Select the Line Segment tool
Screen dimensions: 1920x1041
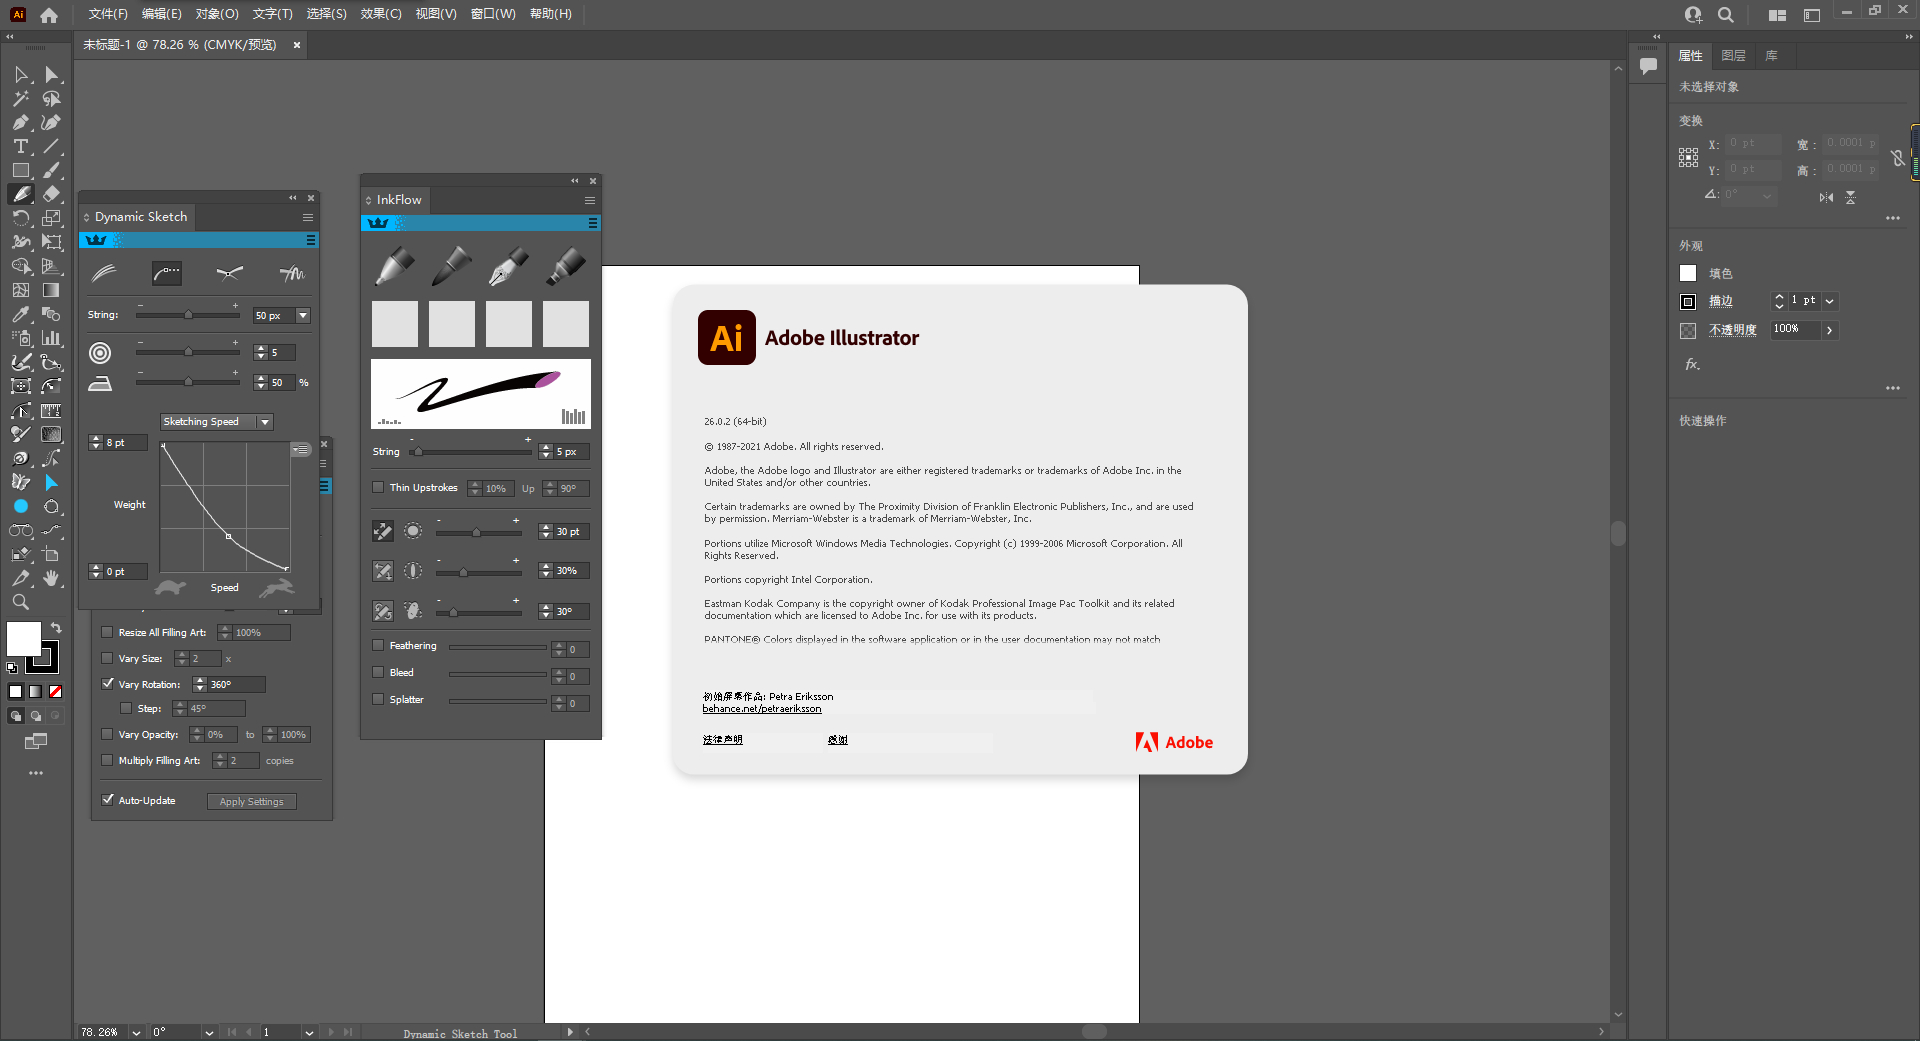tap(52, 147)
